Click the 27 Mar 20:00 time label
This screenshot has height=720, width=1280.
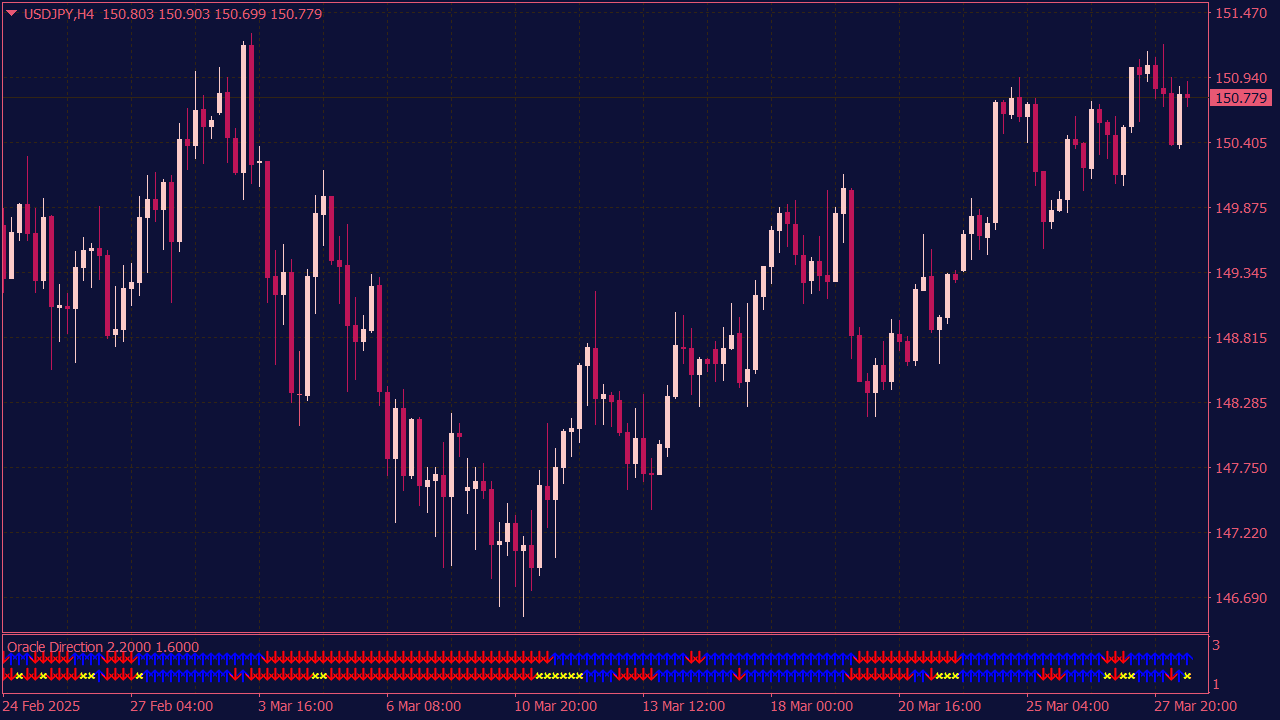tap(1195, 706)
